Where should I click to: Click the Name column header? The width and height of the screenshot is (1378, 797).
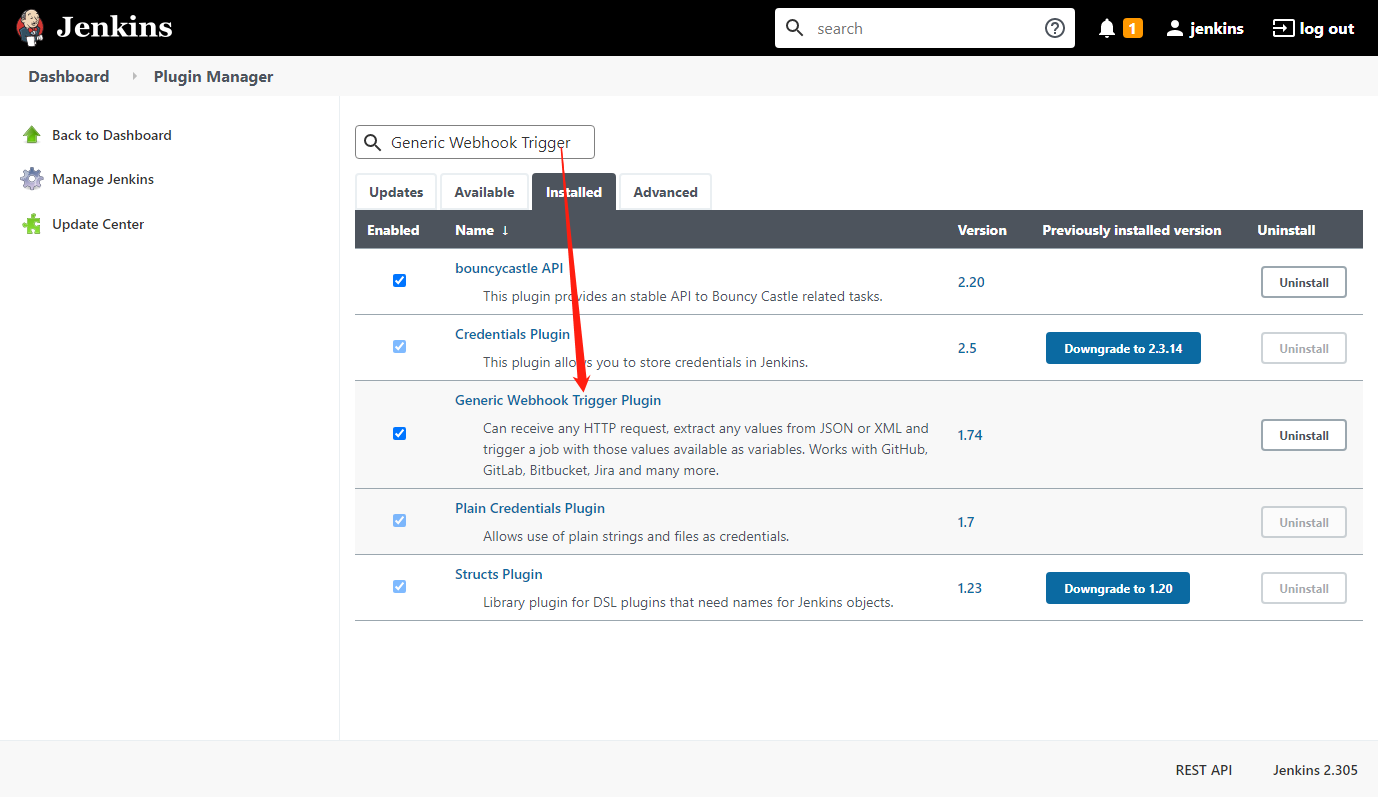[x=474, y=230]
